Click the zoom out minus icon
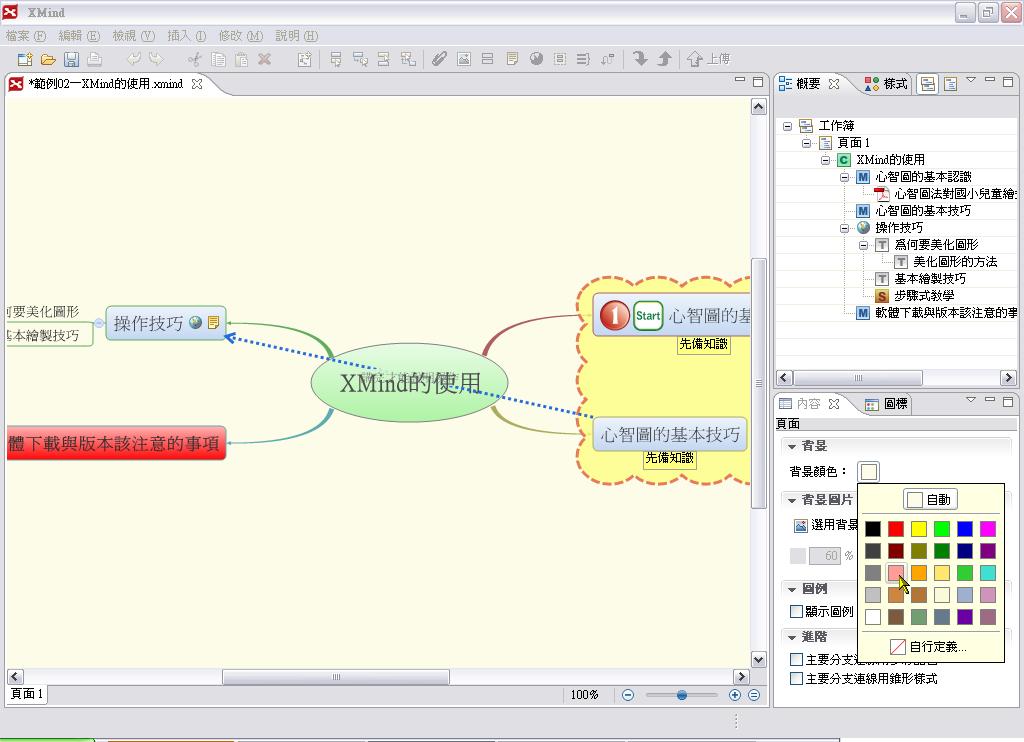 pos(628,695)
